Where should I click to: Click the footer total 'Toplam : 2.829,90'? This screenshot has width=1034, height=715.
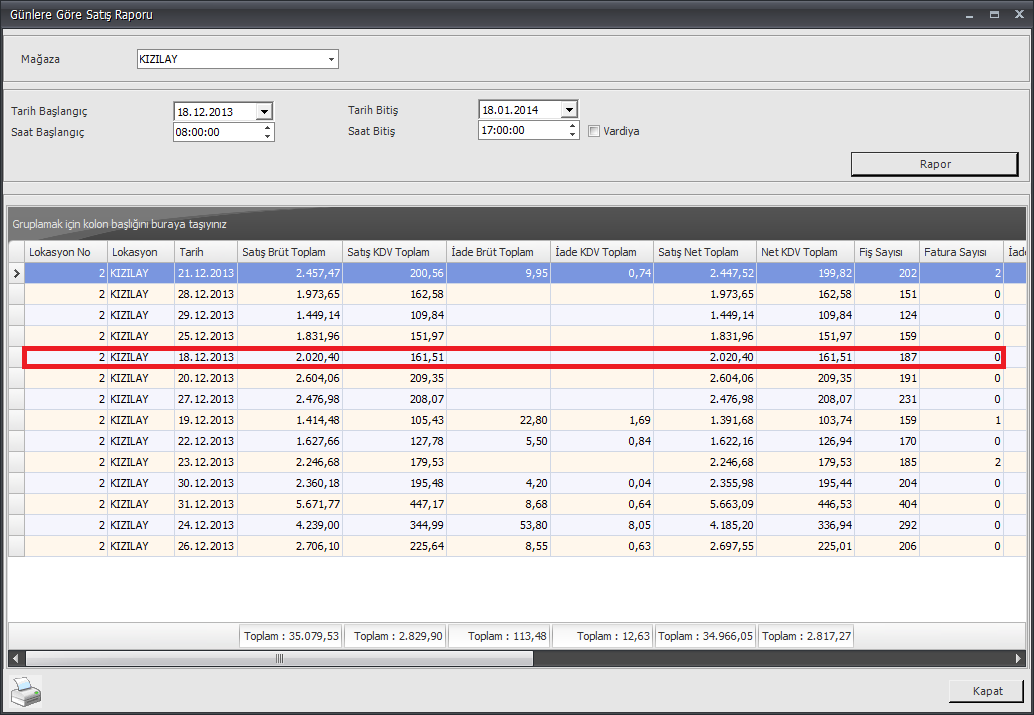[396, 637]
